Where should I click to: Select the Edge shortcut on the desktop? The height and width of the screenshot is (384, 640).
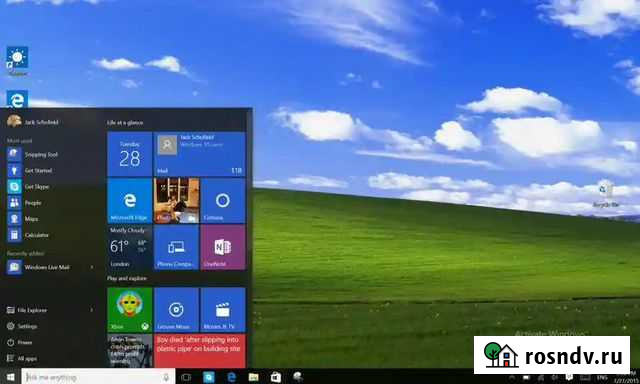coord(17,99)
